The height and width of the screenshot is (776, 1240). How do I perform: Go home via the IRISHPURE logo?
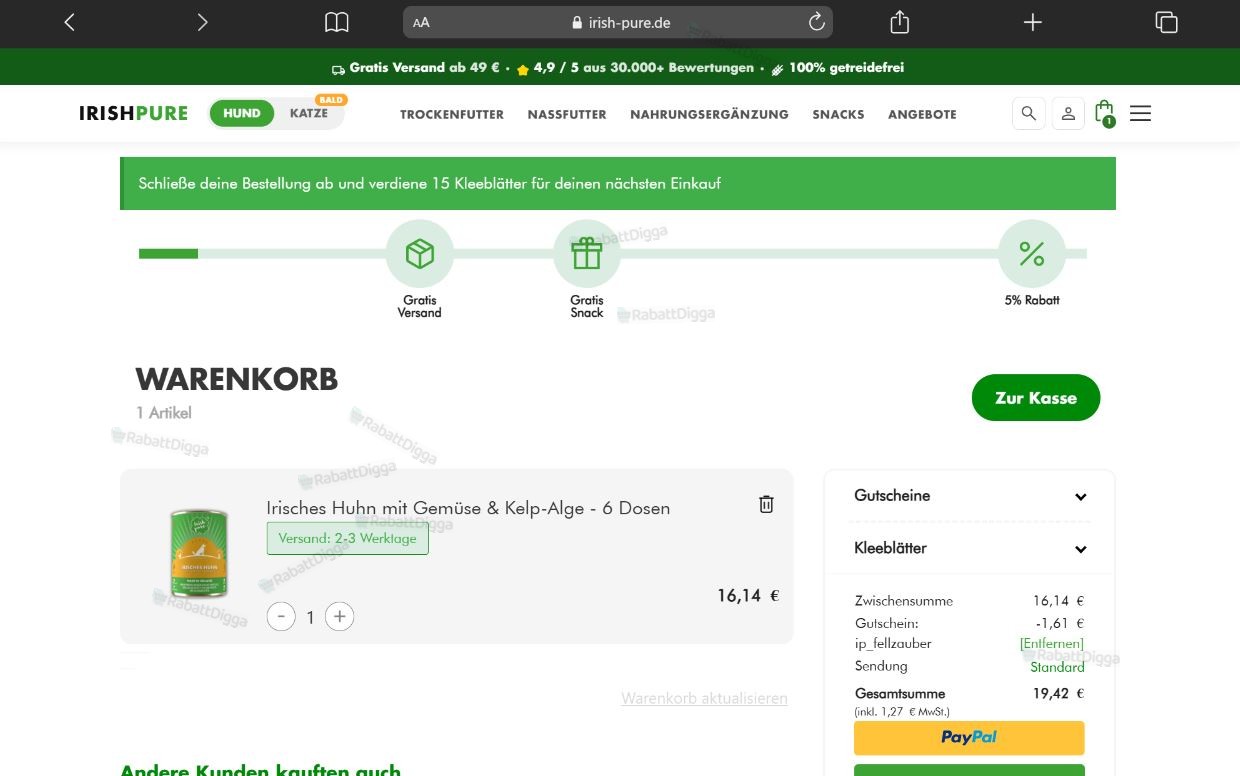(133, 114)
